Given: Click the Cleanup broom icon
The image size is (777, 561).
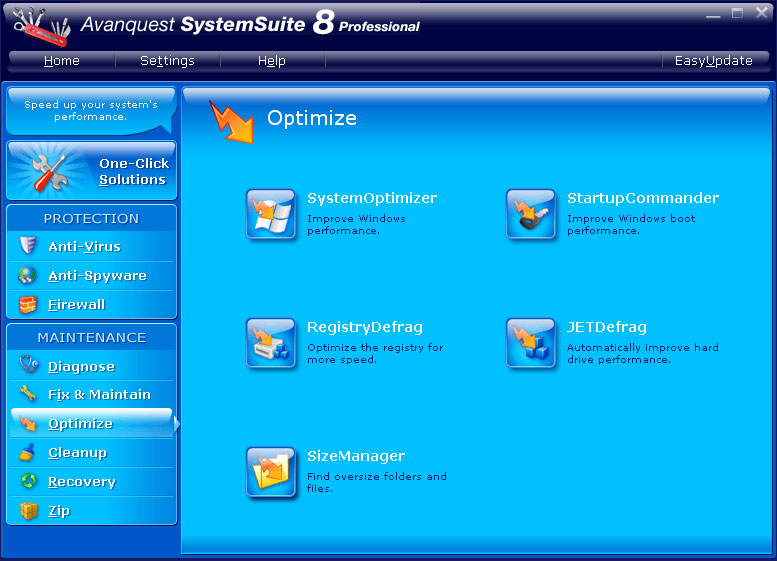Looking at the screenshot, I should (x=27, y=452).
